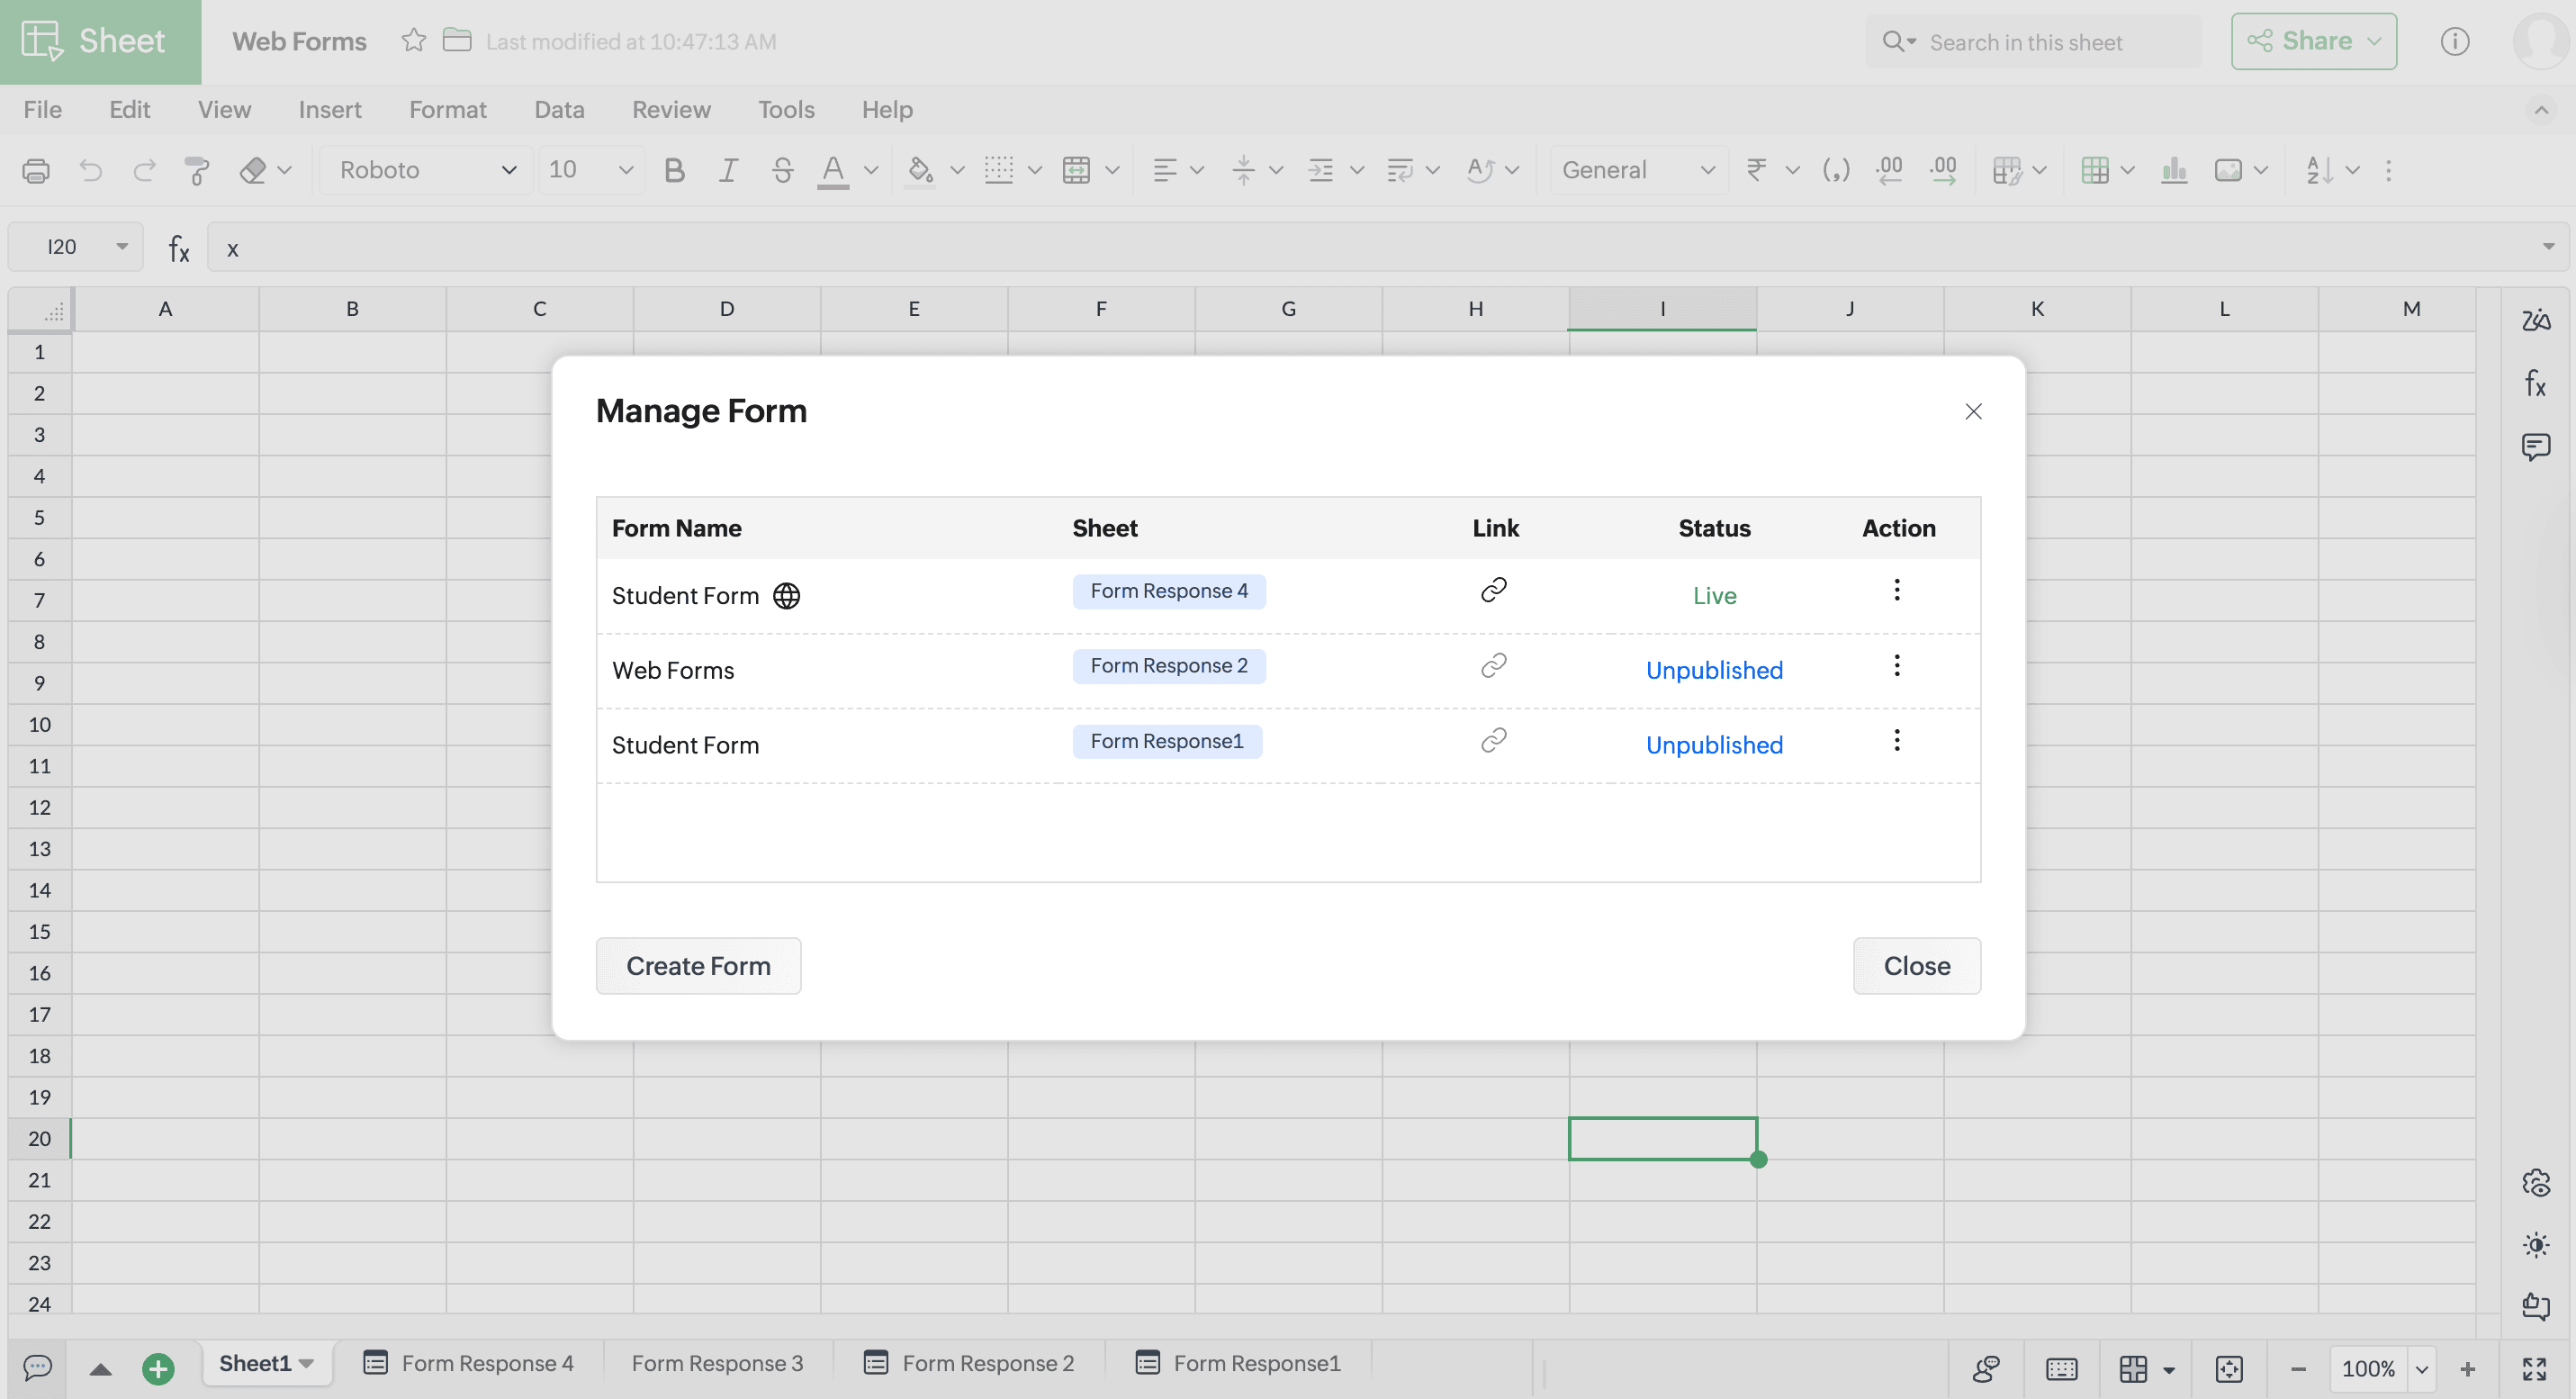Click the Close button in dialog
Viewport: 2576px width, 1399px height.
1916,966
